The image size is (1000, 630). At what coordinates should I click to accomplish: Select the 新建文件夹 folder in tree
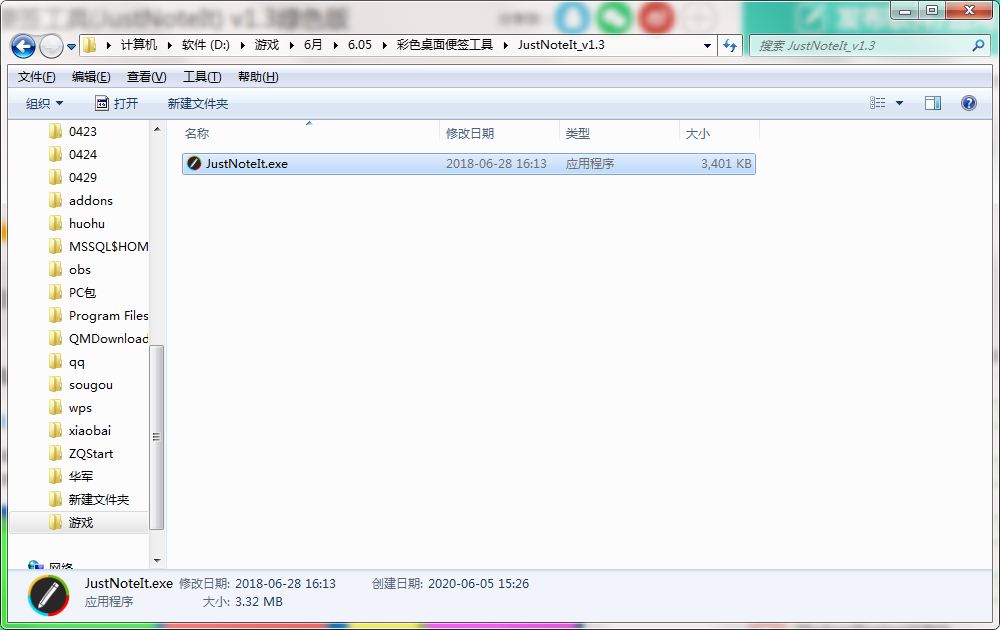99,499
